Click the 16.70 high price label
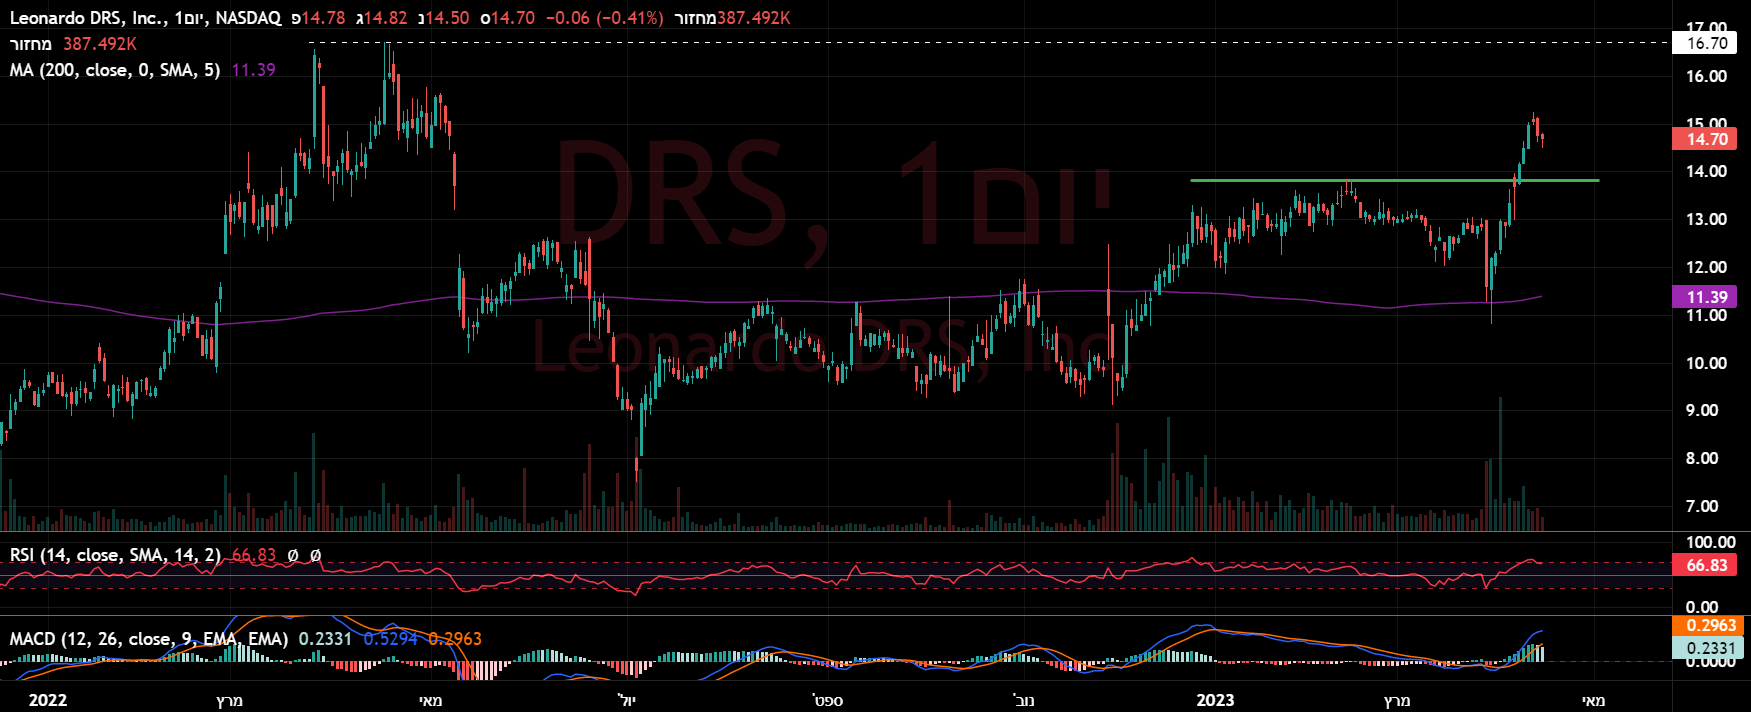Image resolution: width=1751 pixels, height=712 pixels. click(x=1706, y=43)
